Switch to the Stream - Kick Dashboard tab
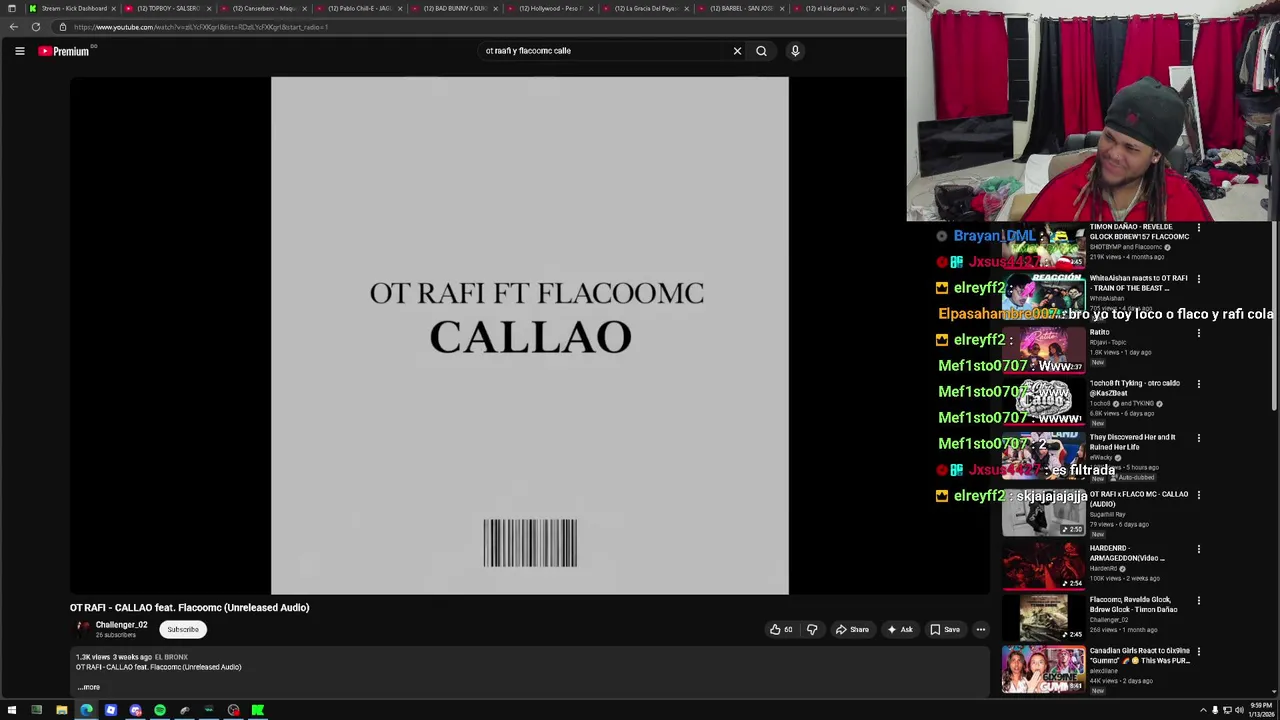This screenshot has width=1280, height=720. (x=68, y=8)
